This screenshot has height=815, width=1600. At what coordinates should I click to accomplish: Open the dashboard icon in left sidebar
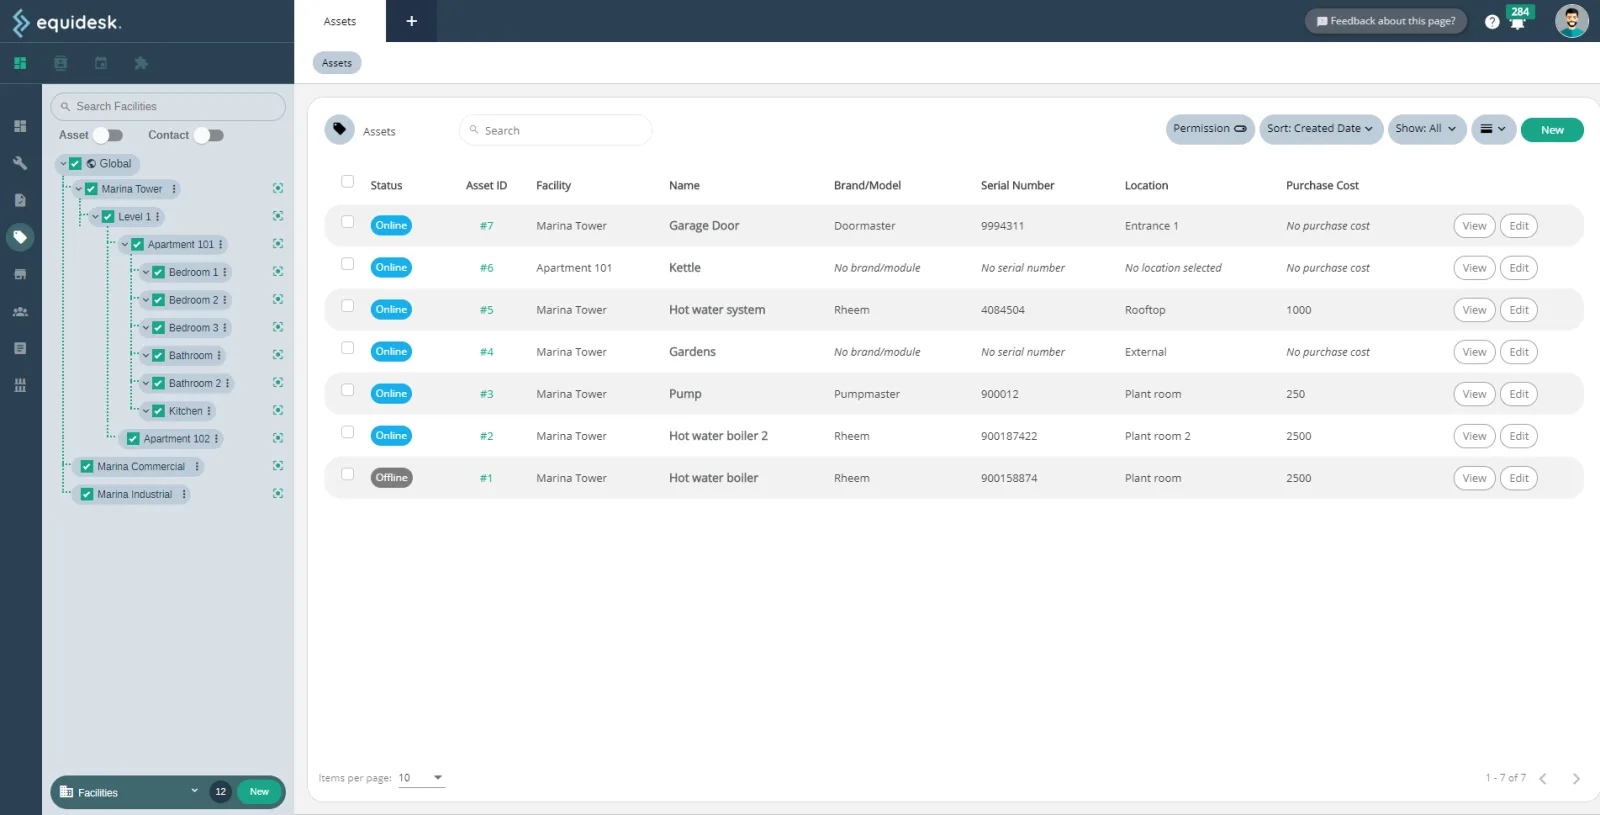[20, 126]
